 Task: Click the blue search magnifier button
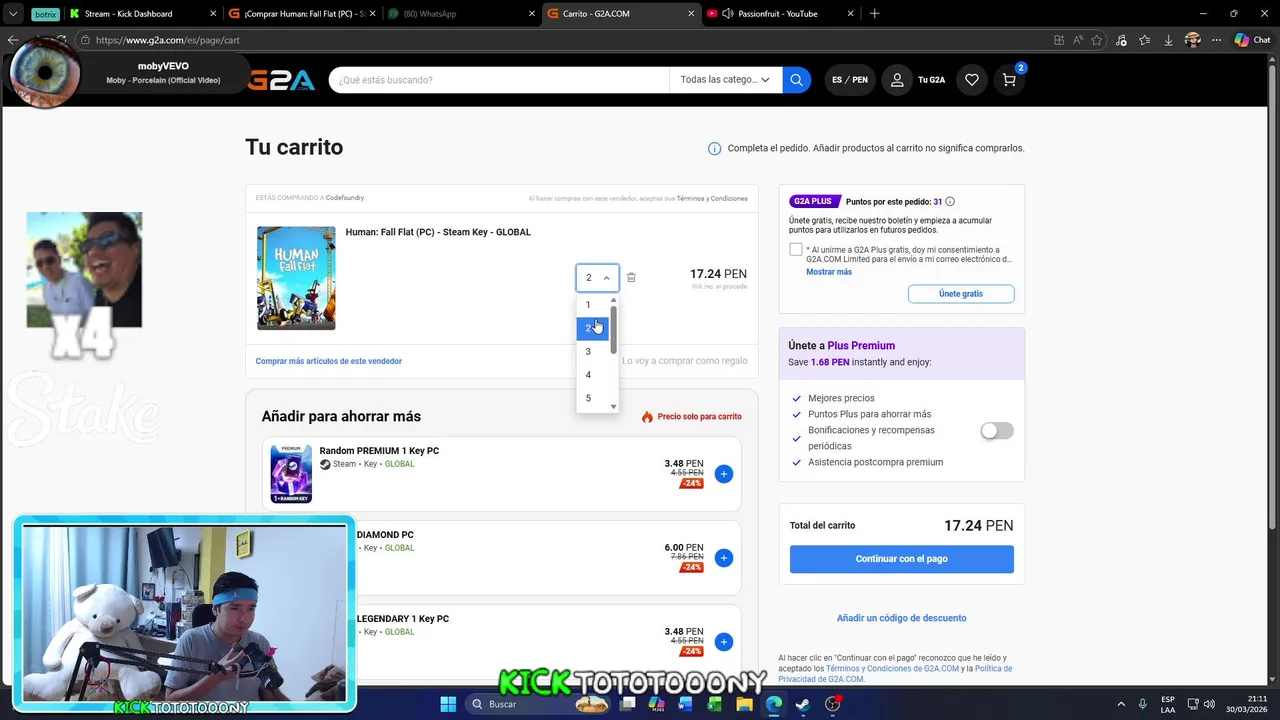pos(796,80)
